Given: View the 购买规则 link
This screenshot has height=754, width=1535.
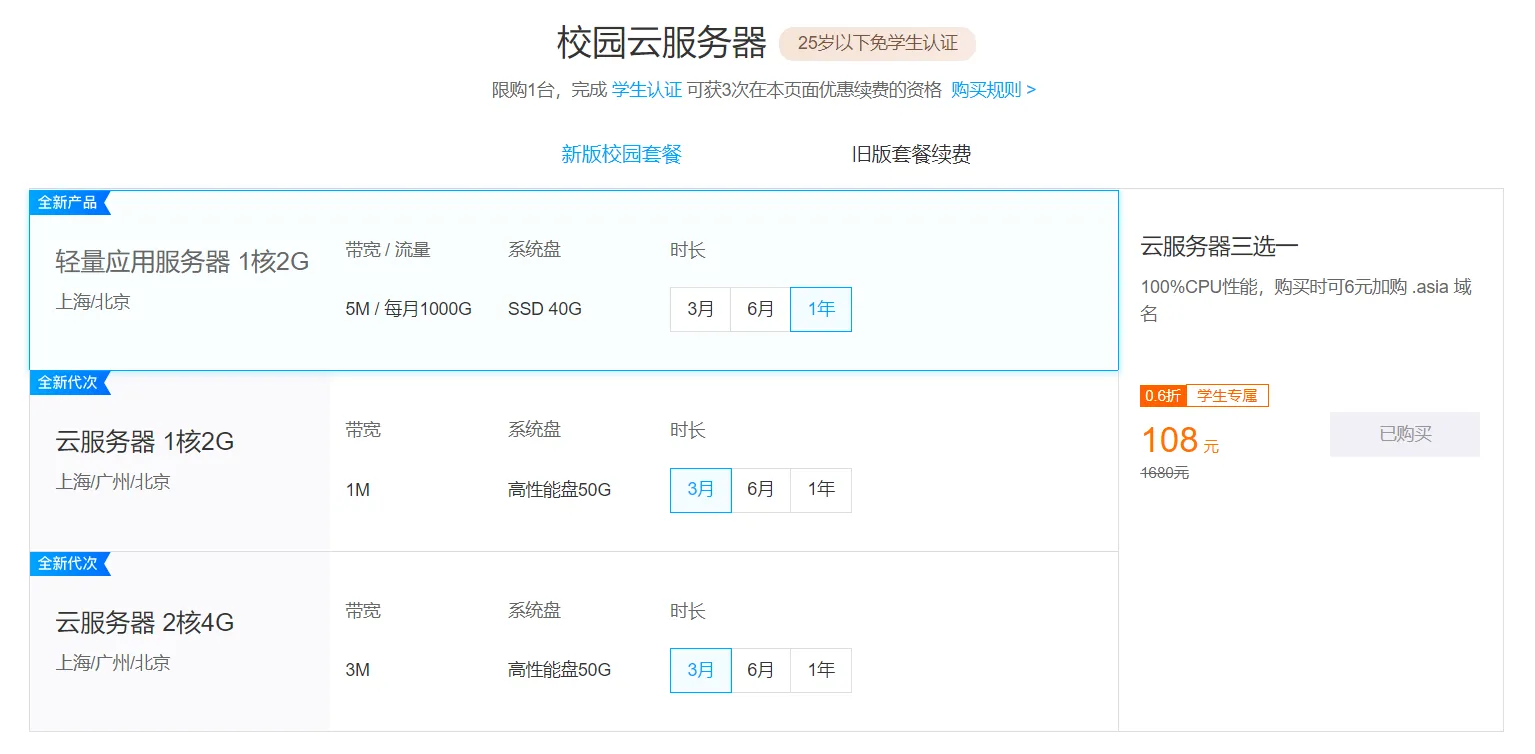Looking at the screenshot, I should click(x=992, y=90).
